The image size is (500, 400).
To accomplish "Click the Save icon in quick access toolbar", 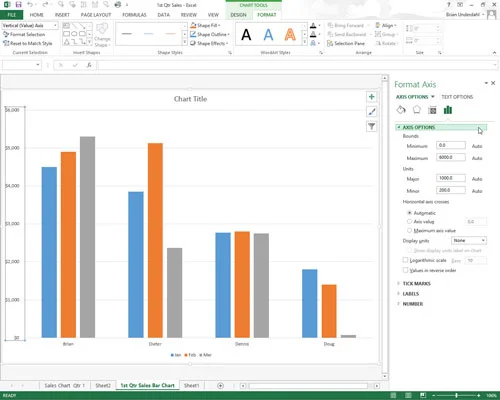I will tap(18, 5).
